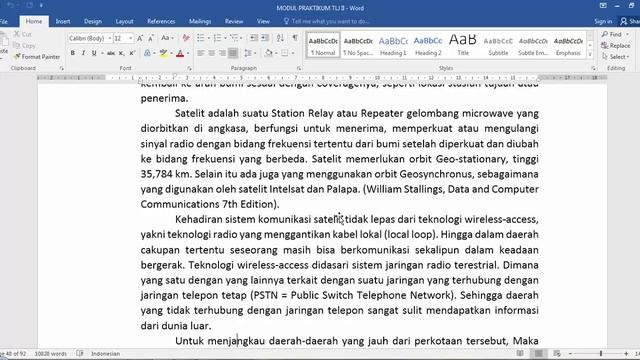Toggle Strikethrough formatting
The image size is (640, 360).
(x=111, y=53)
